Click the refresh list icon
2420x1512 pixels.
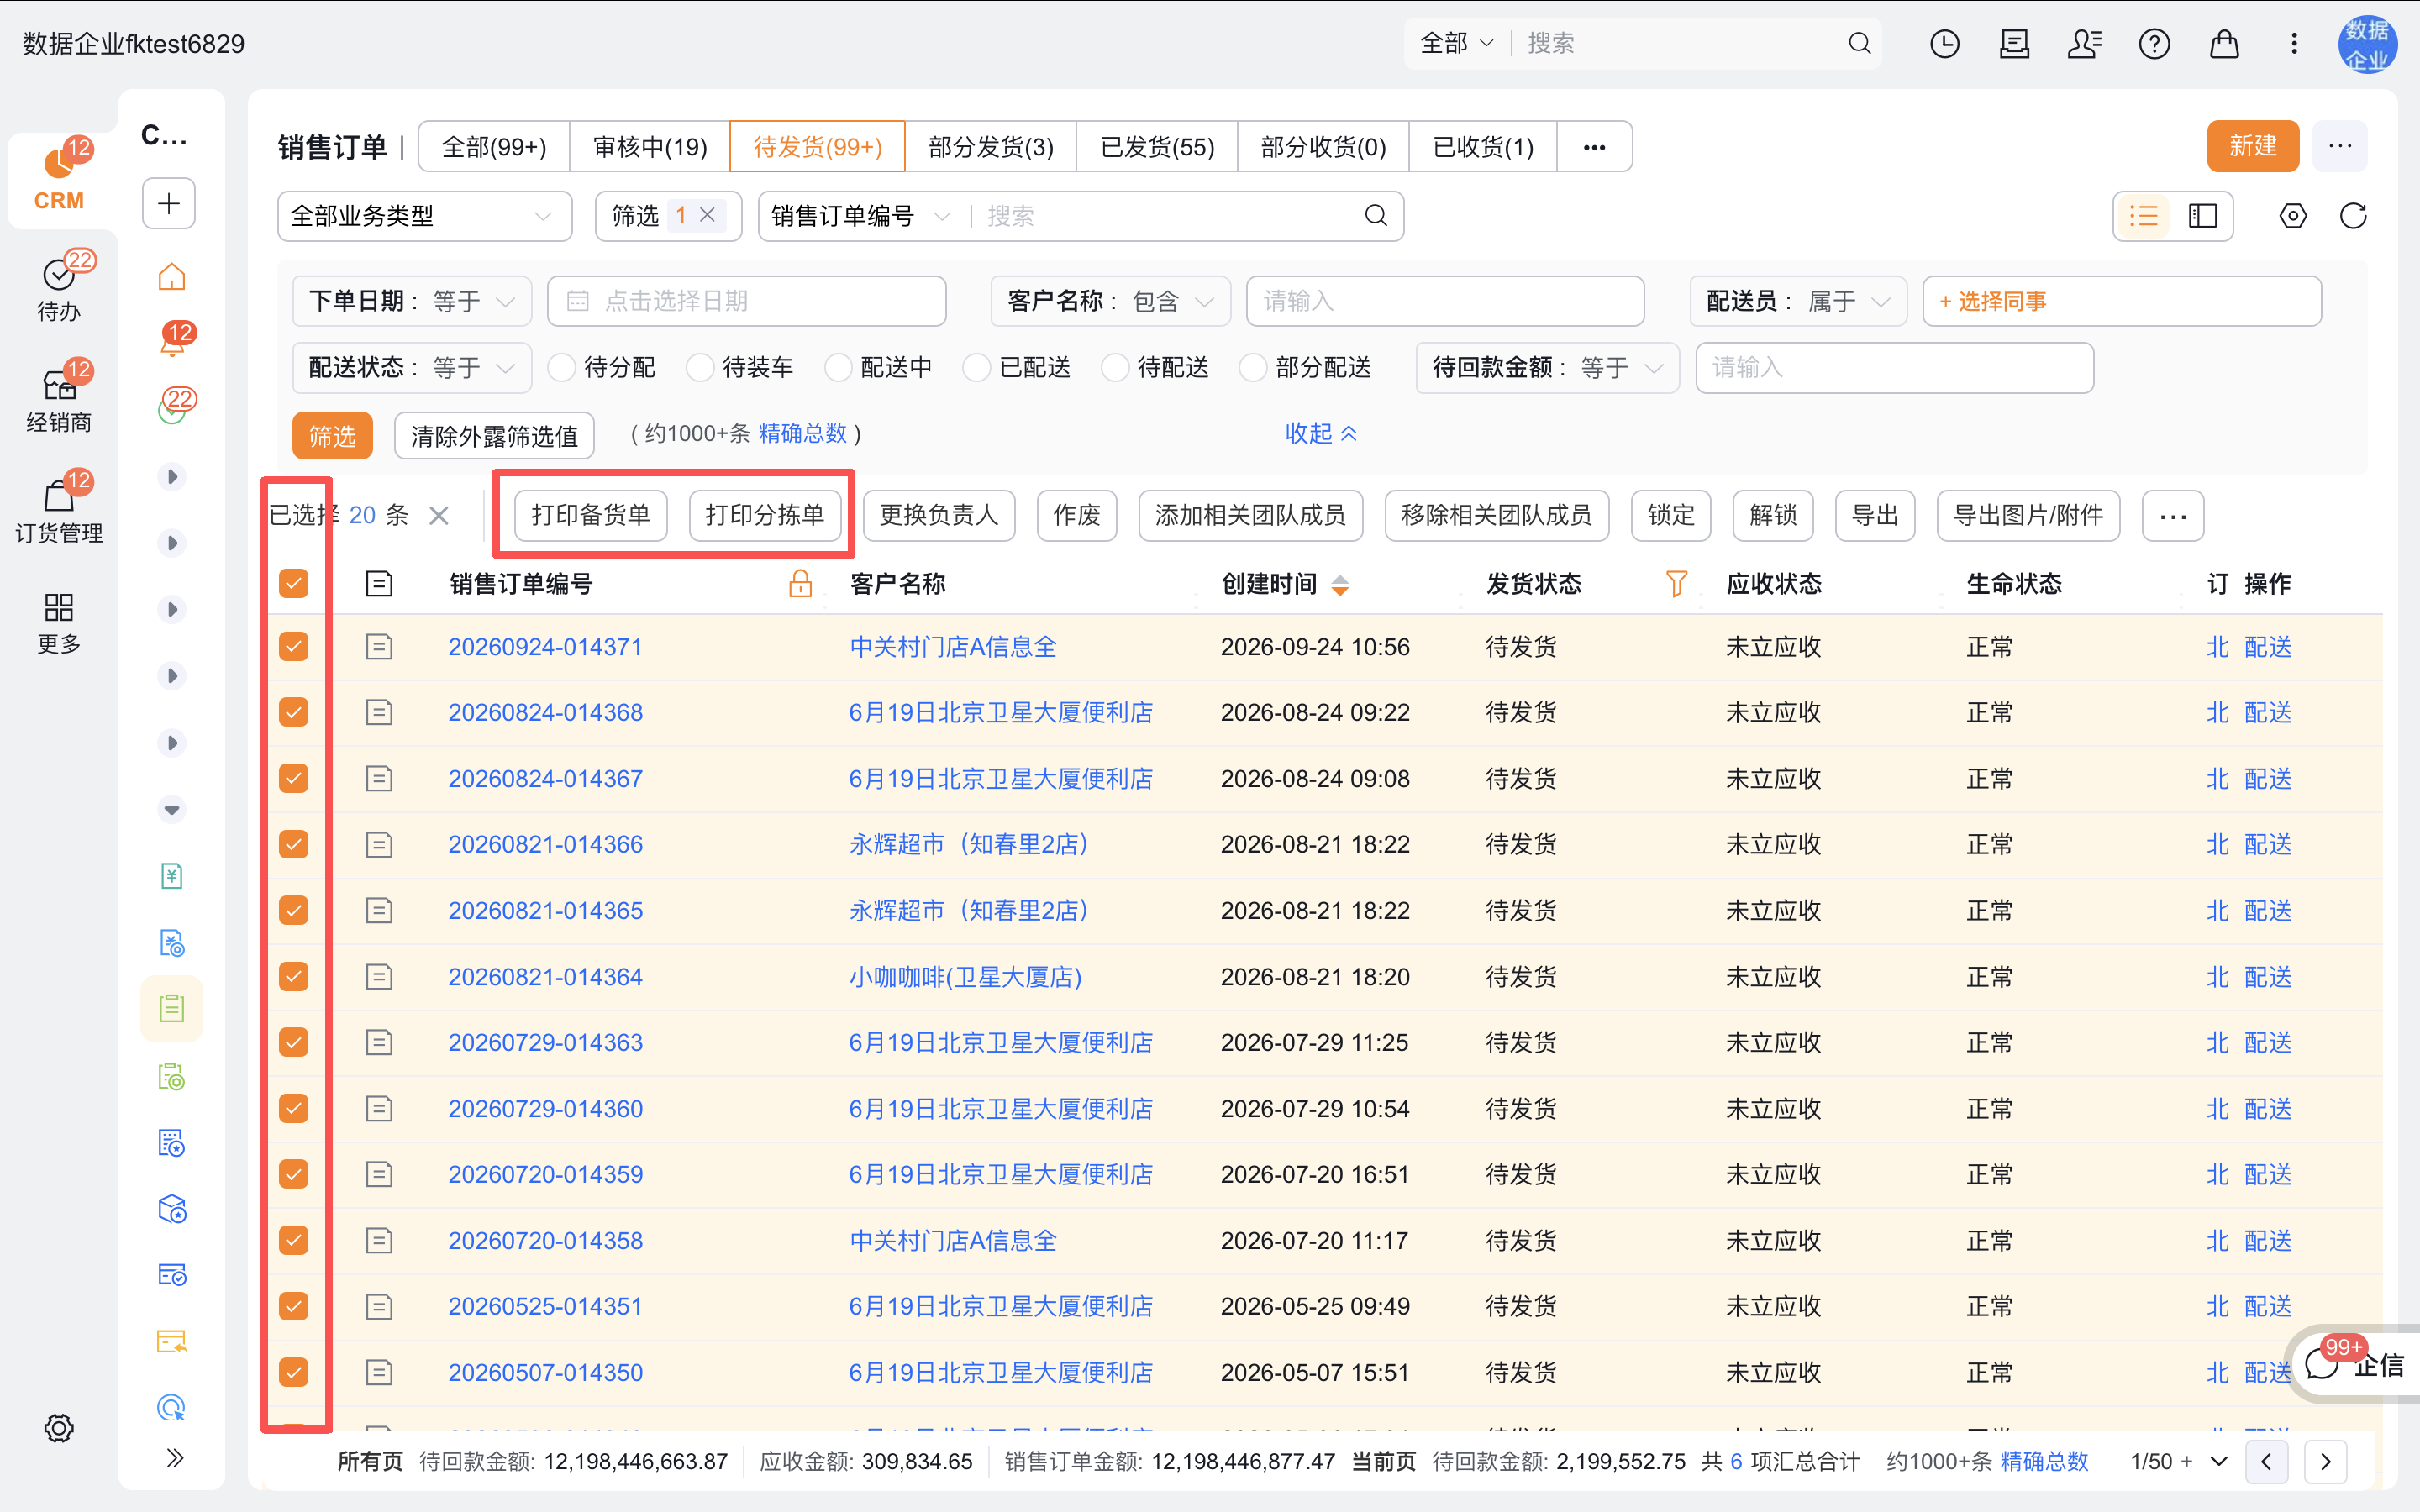click(2353, 216)
